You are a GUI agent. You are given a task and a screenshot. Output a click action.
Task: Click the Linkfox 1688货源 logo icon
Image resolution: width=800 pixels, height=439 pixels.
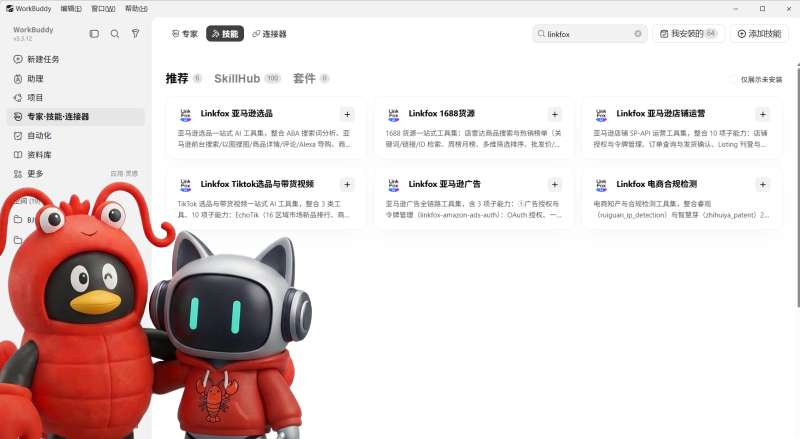(x=393, y=114)
